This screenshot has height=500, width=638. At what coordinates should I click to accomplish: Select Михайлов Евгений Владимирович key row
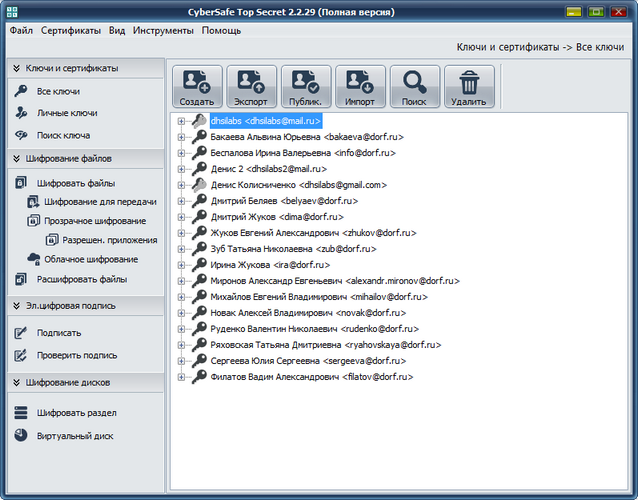[319, 297]
